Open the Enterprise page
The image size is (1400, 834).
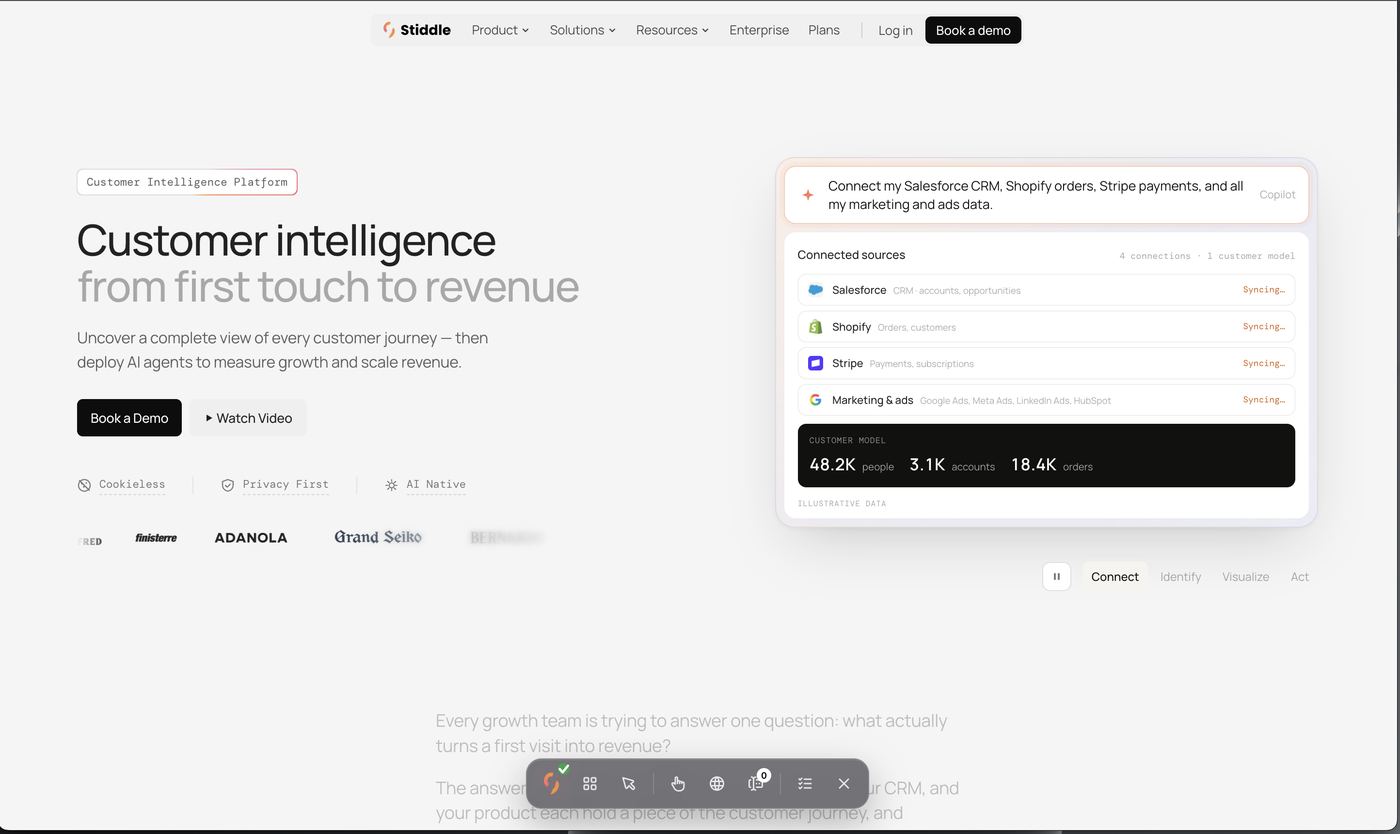[759, 30]
